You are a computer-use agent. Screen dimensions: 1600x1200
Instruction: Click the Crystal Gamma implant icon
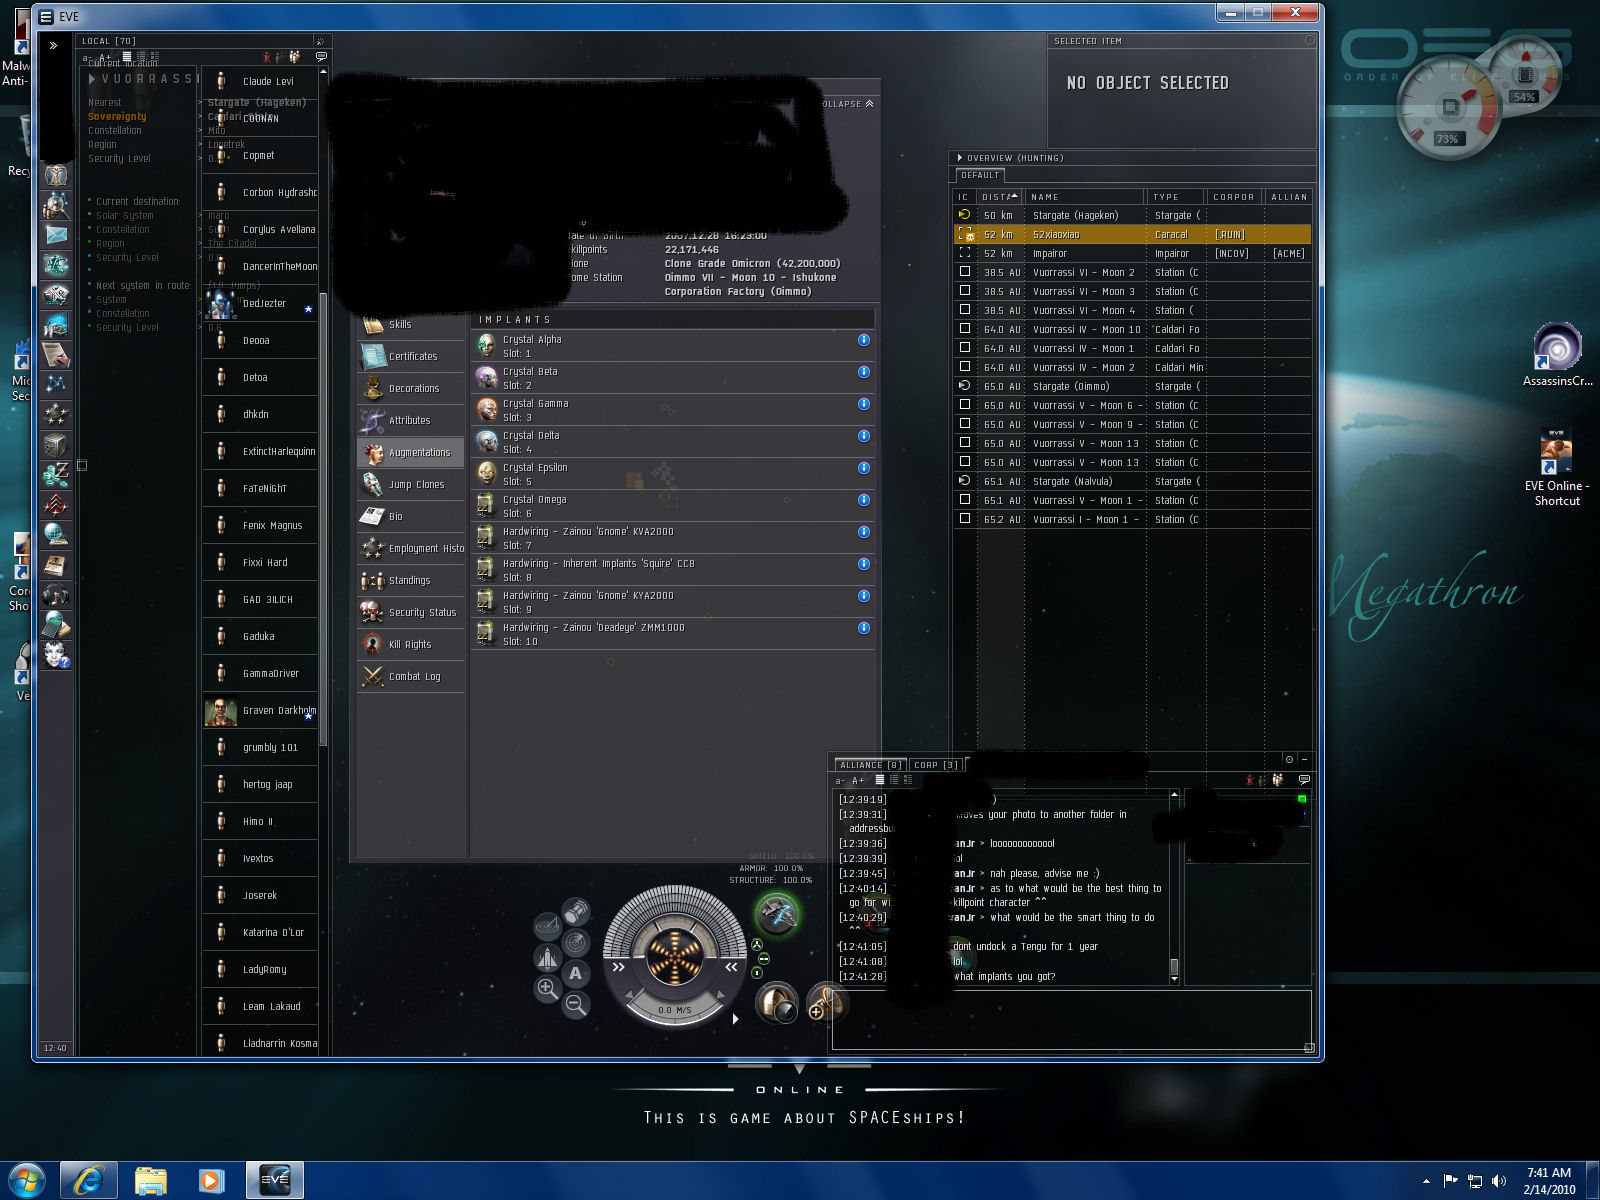(487, 410)
